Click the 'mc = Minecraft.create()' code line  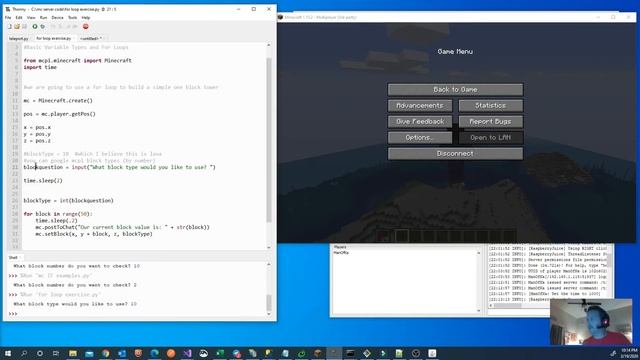coord(58,100)
